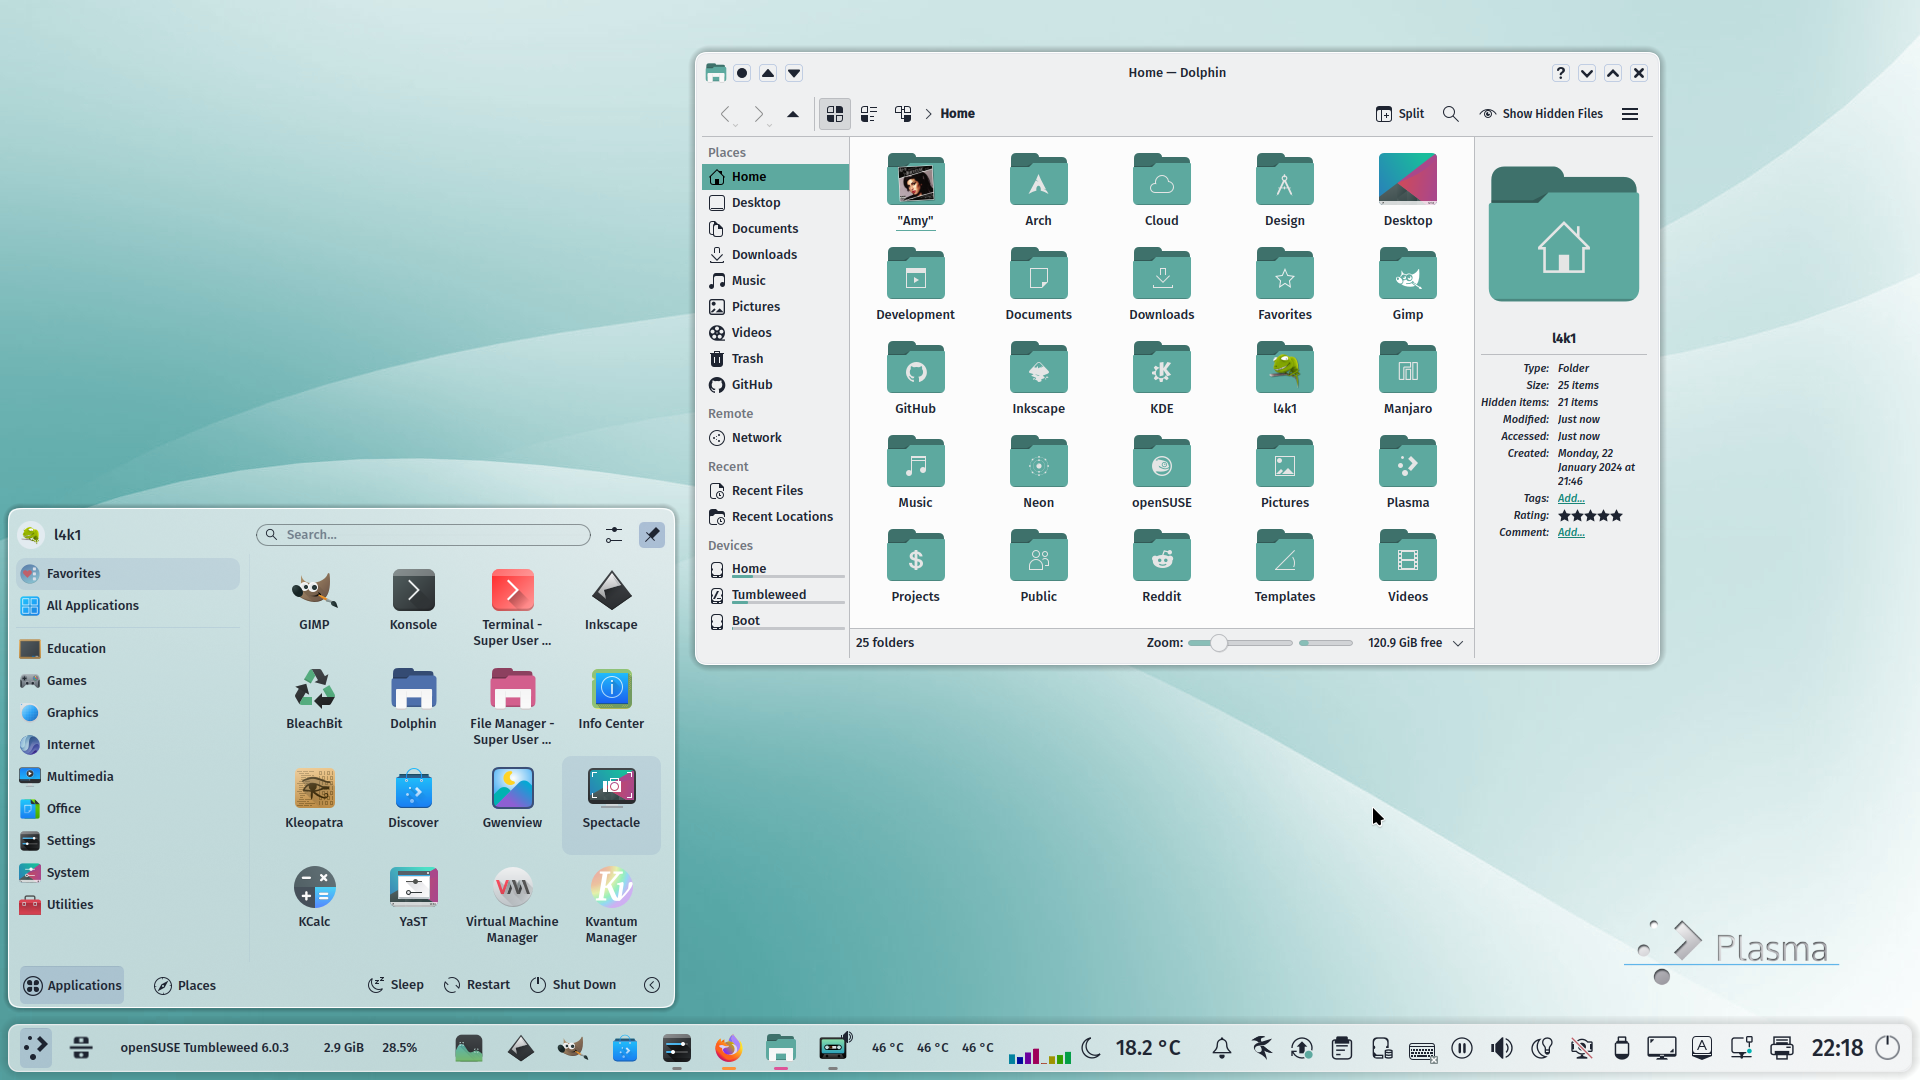Launch GIMP from the favorites grid
This screenshot has width=1920, height=1080.
point(314,601)
